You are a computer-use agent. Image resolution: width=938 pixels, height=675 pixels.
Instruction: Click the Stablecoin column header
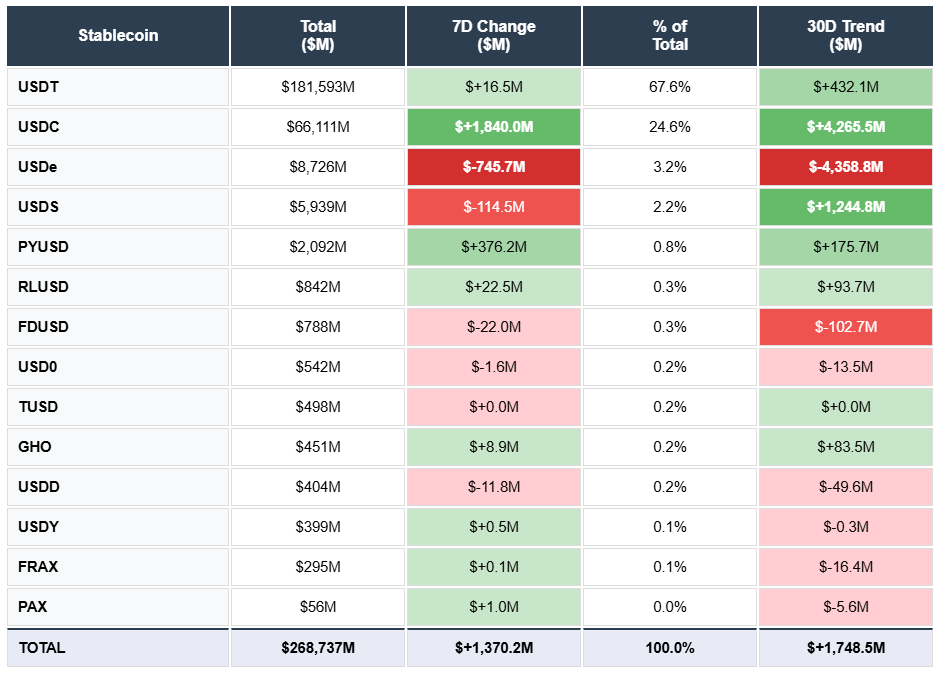[118, 36]
